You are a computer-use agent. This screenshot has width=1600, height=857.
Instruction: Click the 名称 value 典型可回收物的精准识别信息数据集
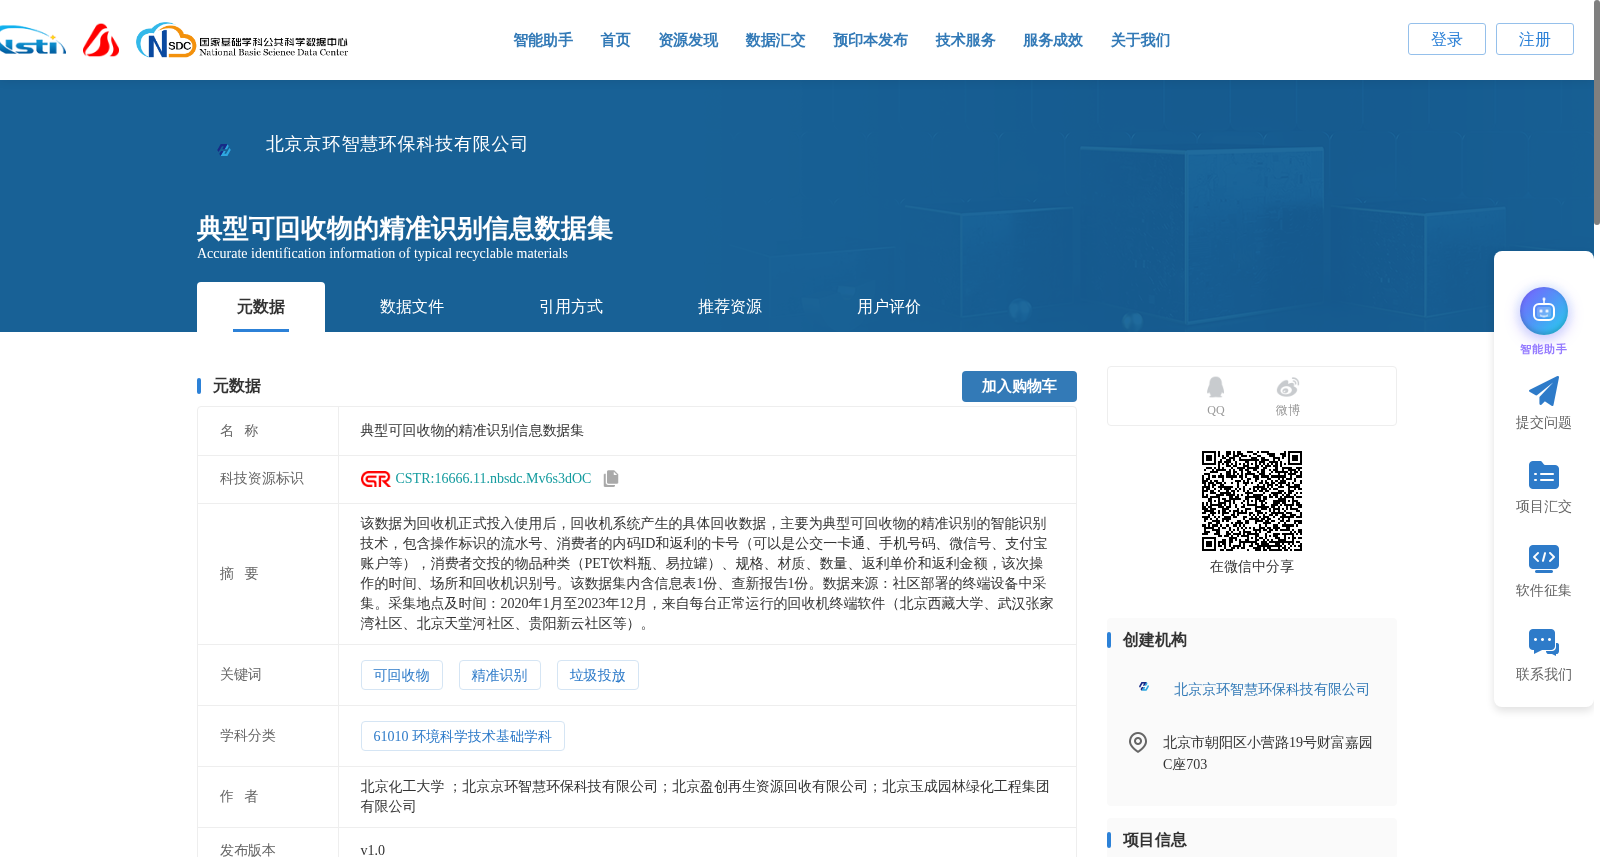coord(472,431)
